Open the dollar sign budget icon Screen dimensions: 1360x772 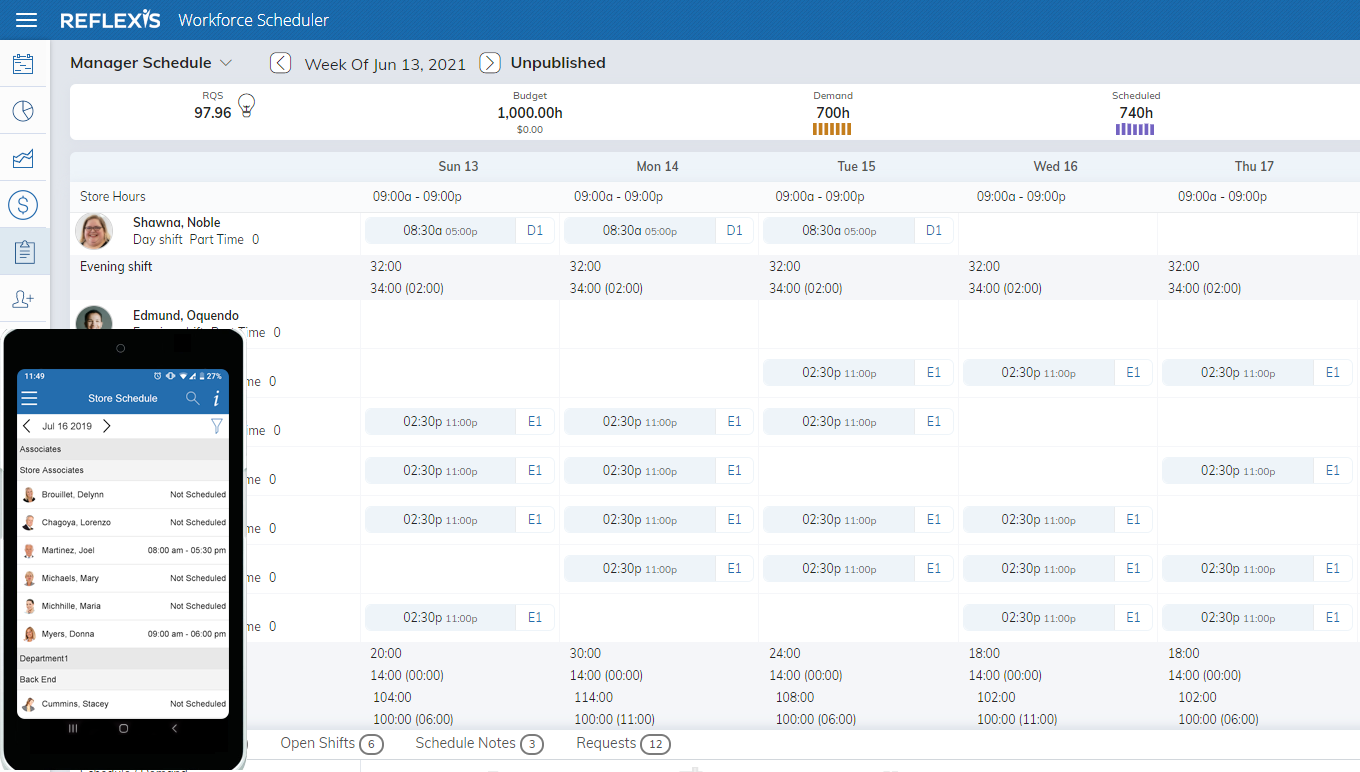tap(23, 205)
